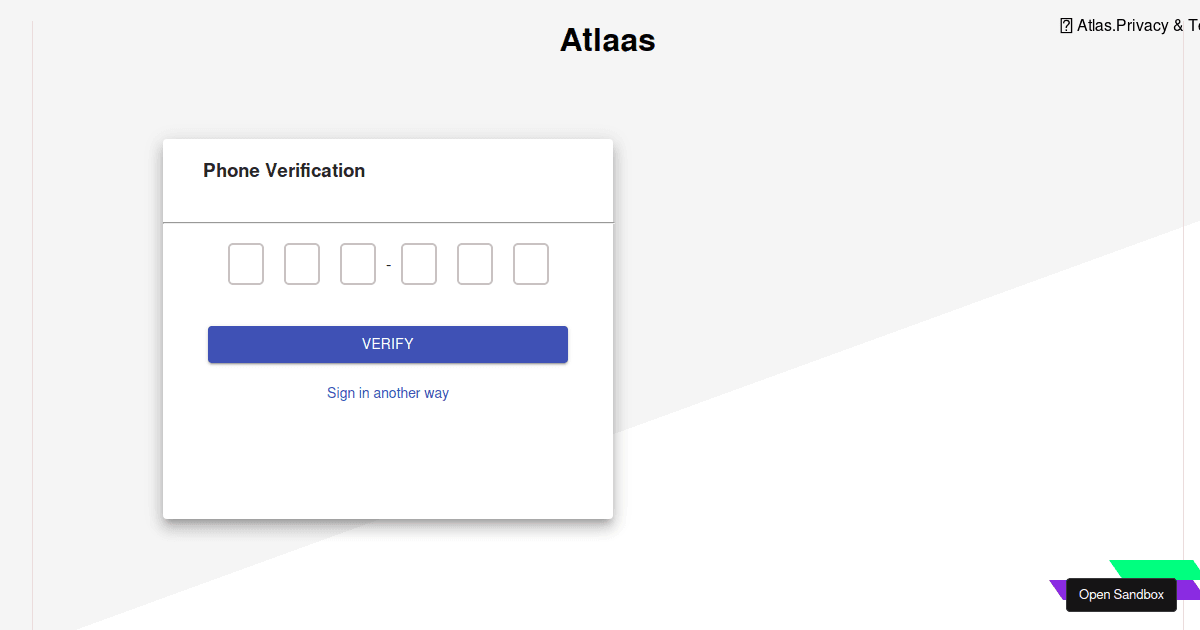This screenshot has height=630, width=1200.
Task: Select the last verification code box
Action: point(531,264)
